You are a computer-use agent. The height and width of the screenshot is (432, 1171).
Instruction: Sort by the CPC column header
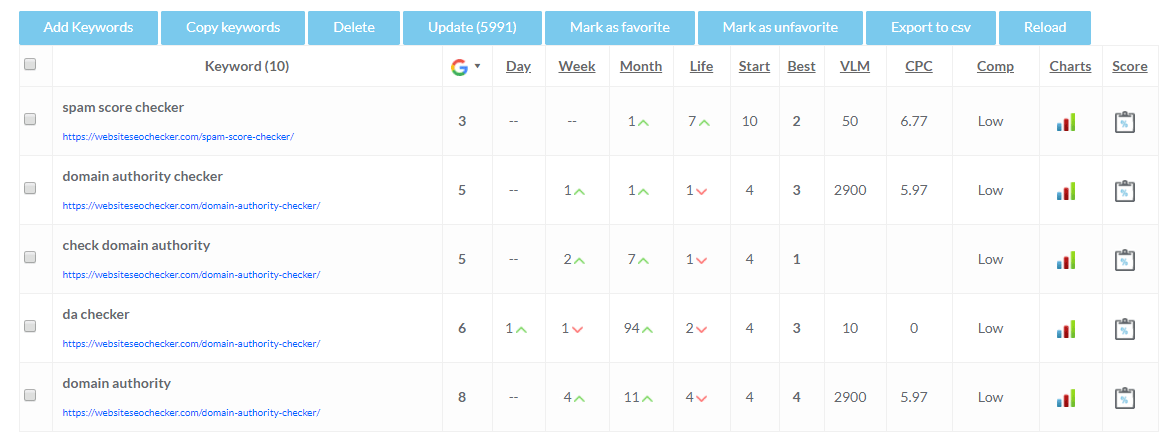pyautogui.click(x=919, y=67)
